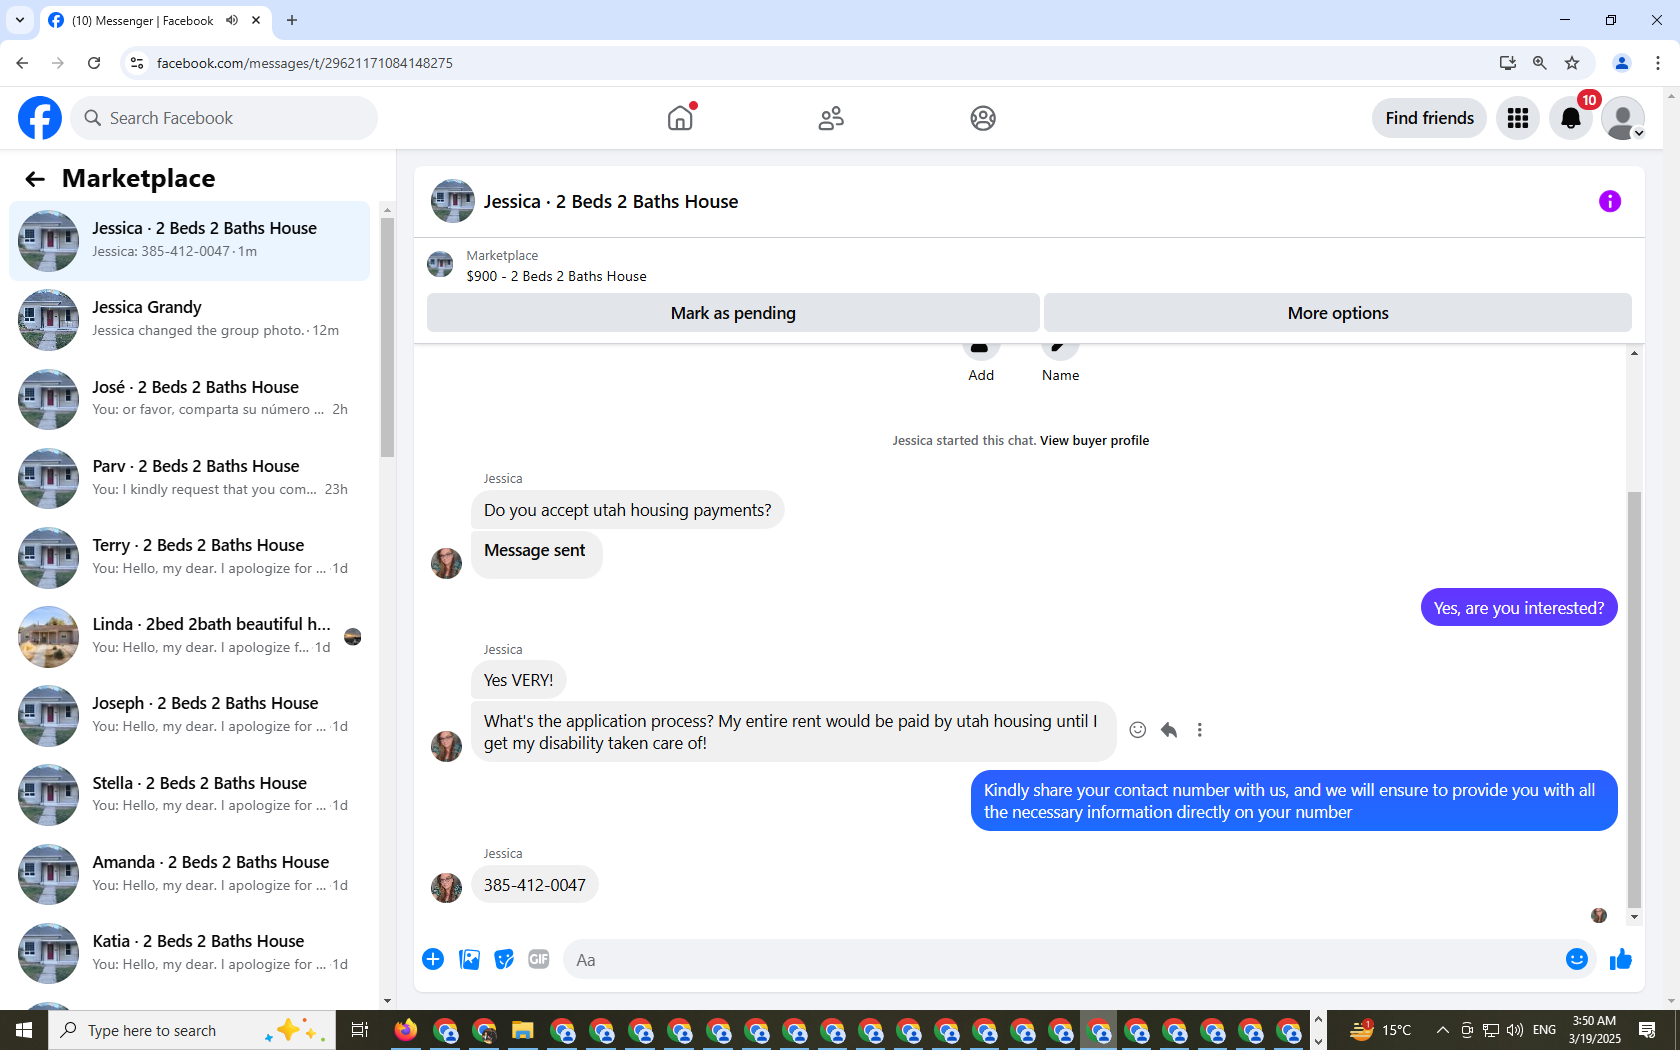The image size is (1680, 1050).
Task: Open the install app icon in address bar
Action: (1508, 63)
